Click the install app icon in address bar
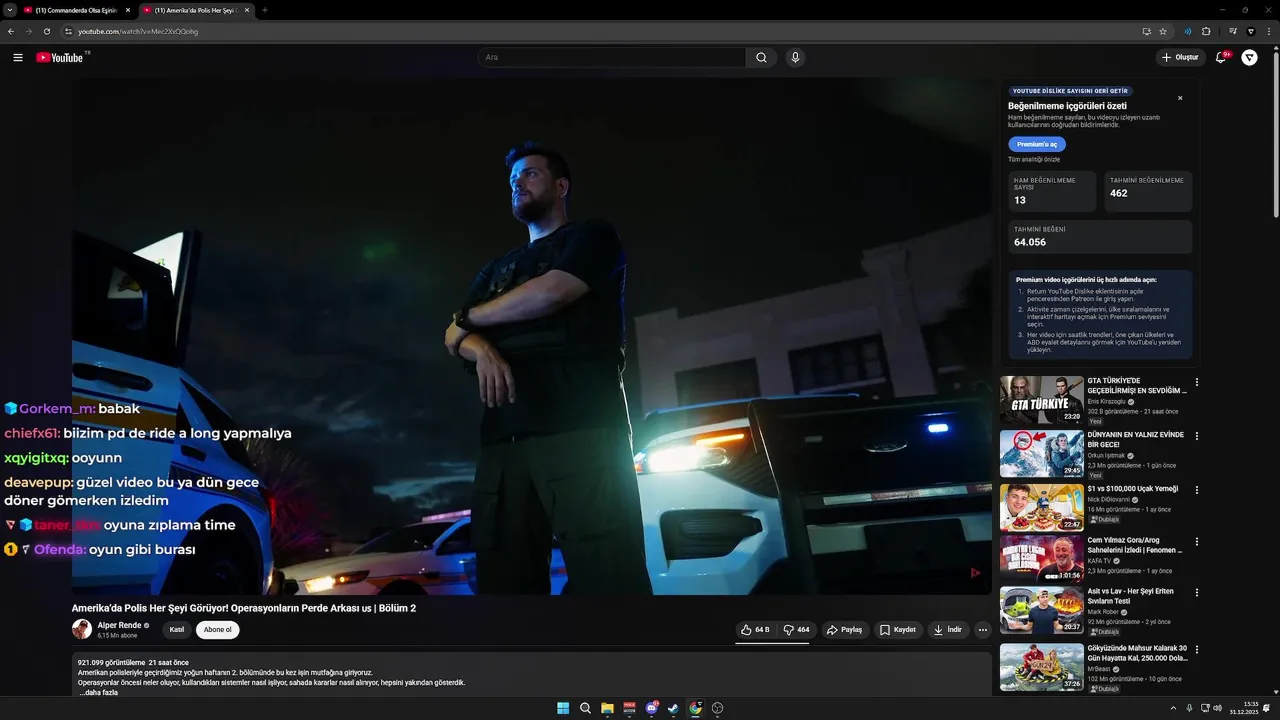Viewport: 1280px width, 720px height. 1146,31
